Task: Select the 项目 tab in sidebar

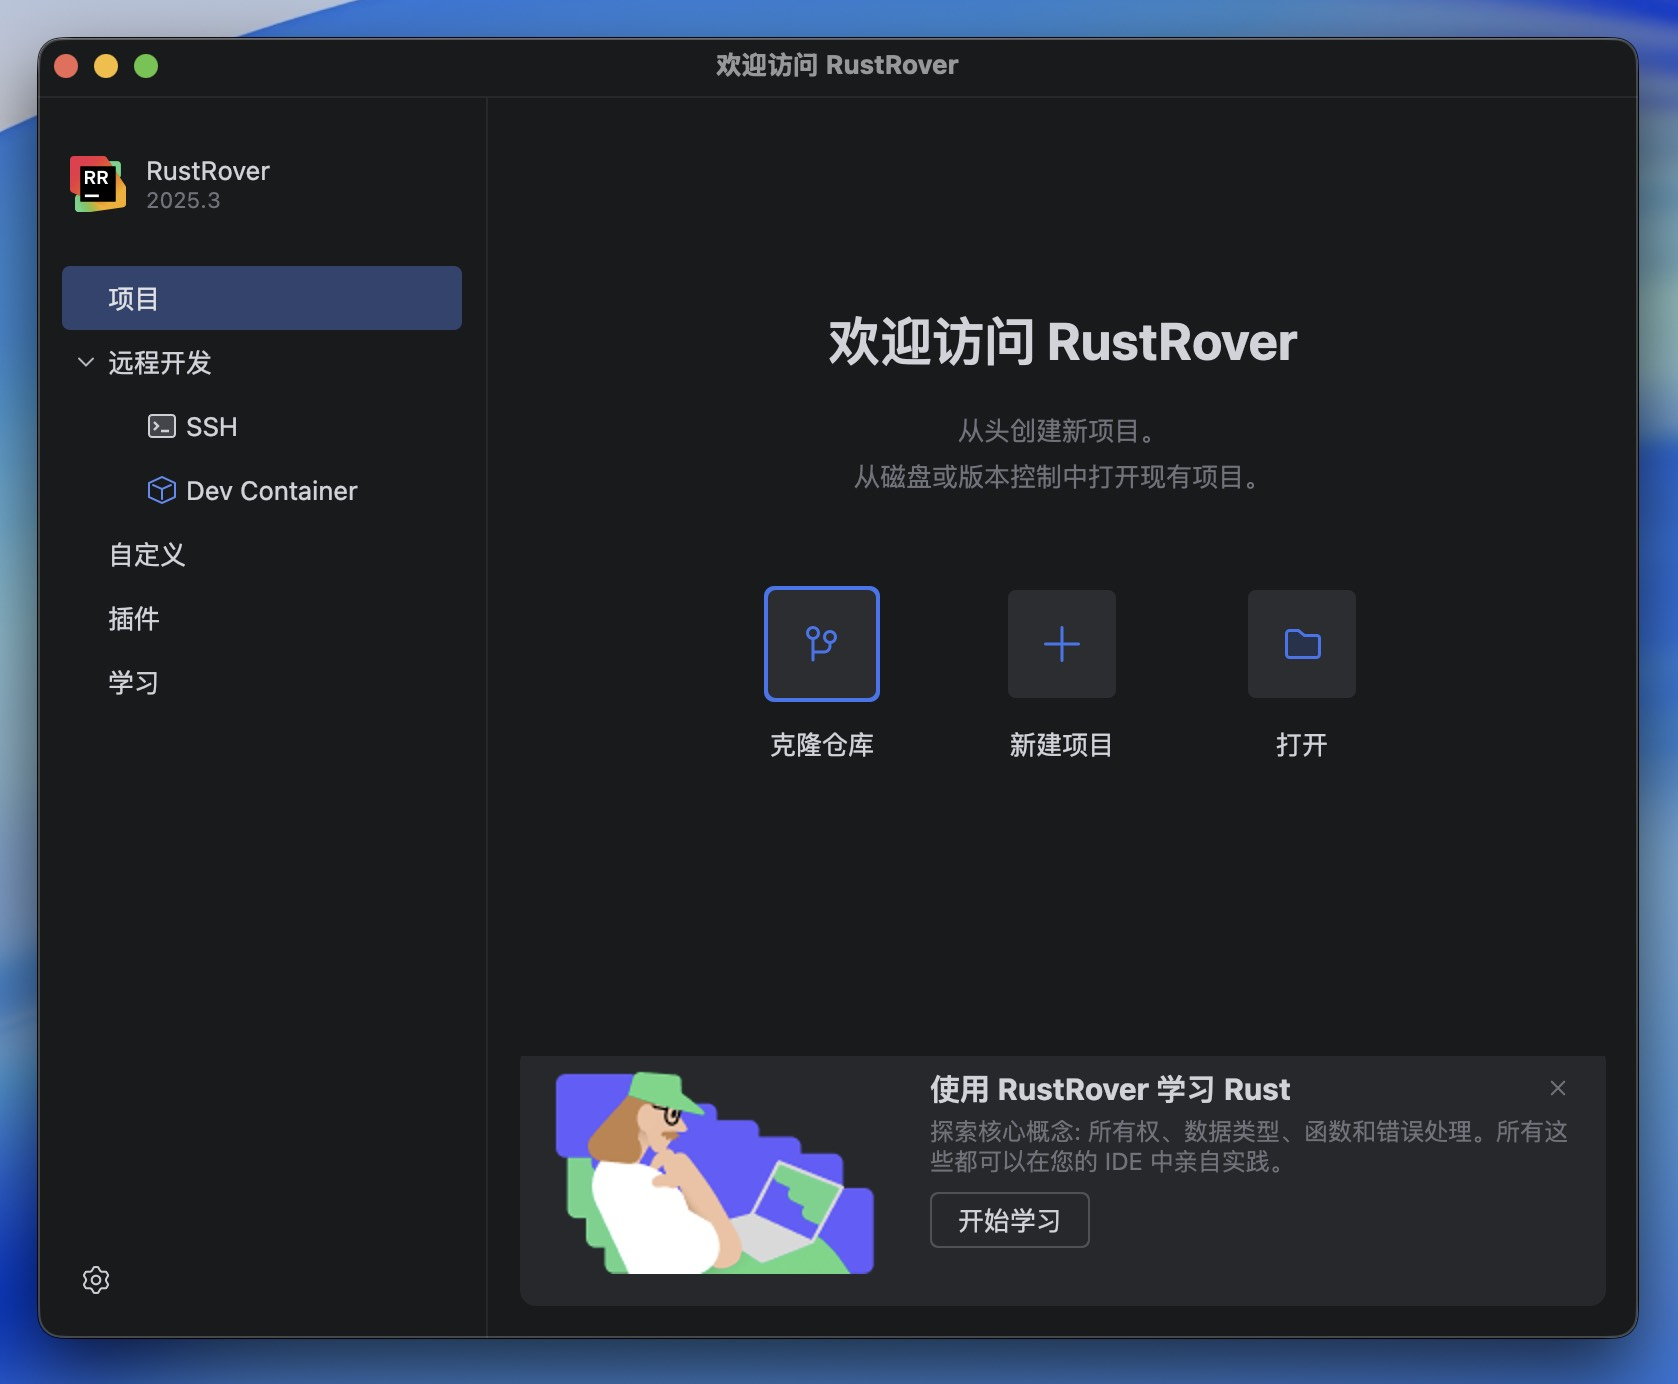Action: pyautogui.click(x=262, y=298)
